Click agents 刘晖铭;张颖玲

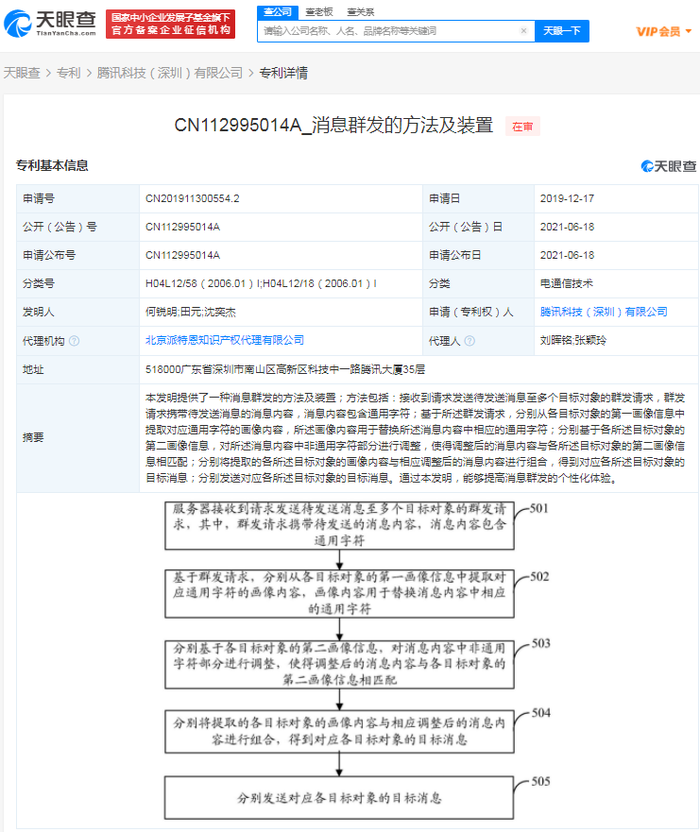click(x=573, y=341)
